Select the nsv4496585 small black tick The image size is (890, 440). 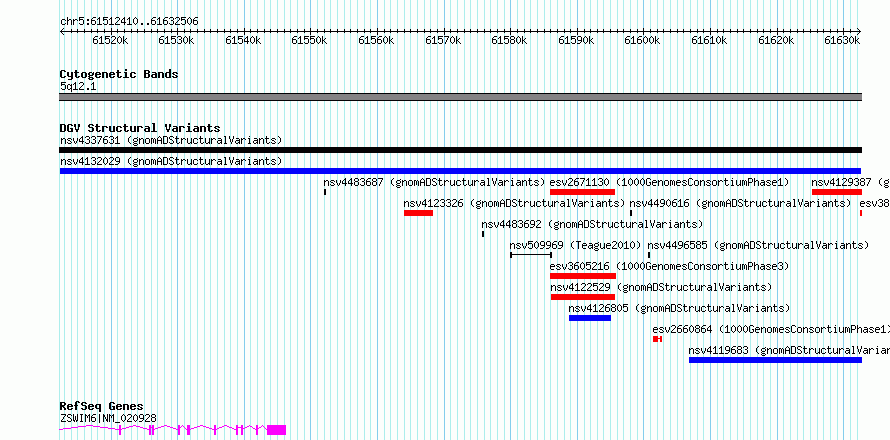[x=649, y=255]
